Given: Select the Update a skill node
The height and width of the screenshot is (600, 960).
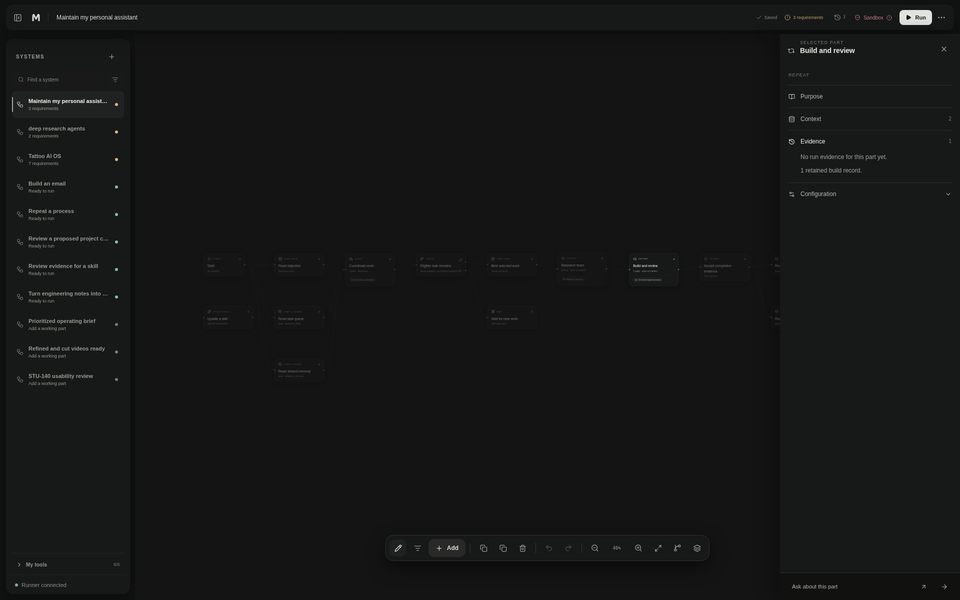Looking at the screenshot, I should pyautogui.click(x=228, y=318).
